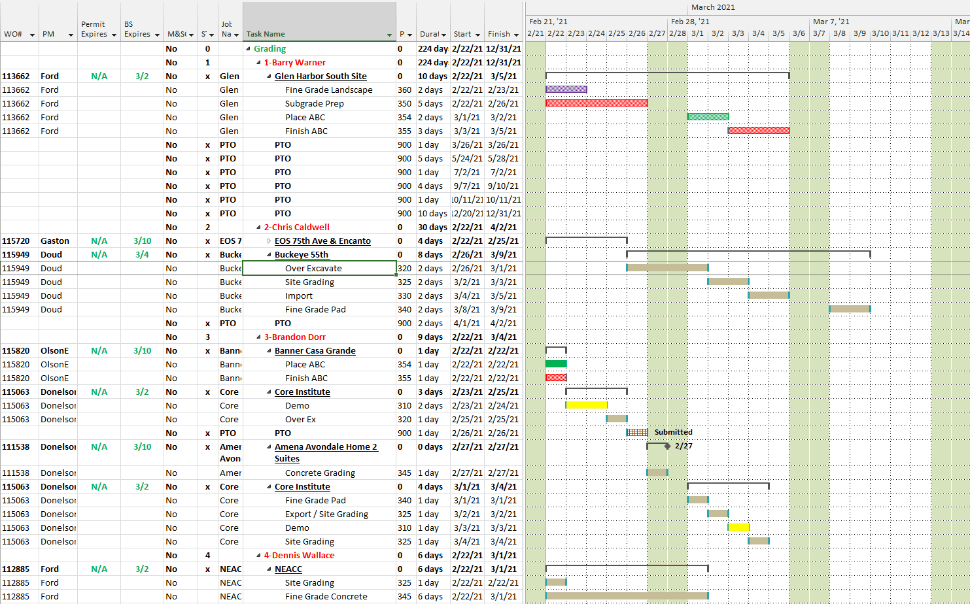Open the WO# column filter dropdown
Image resolution: width=970 pixels, height=604 pixels.
coord(32,35)
